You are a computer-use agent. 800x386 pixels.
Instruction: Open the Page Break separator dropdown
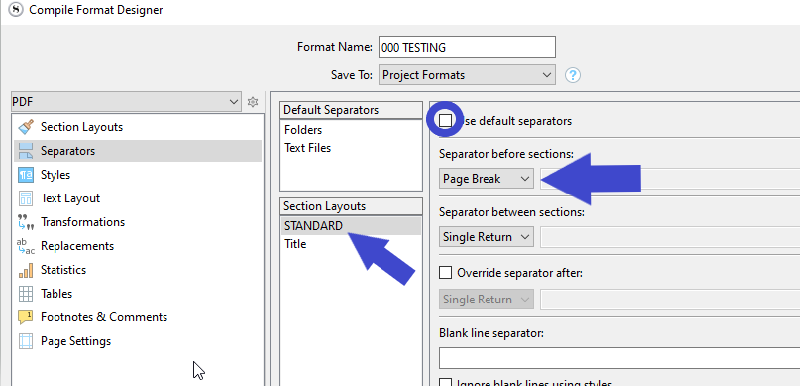point(486,179)
